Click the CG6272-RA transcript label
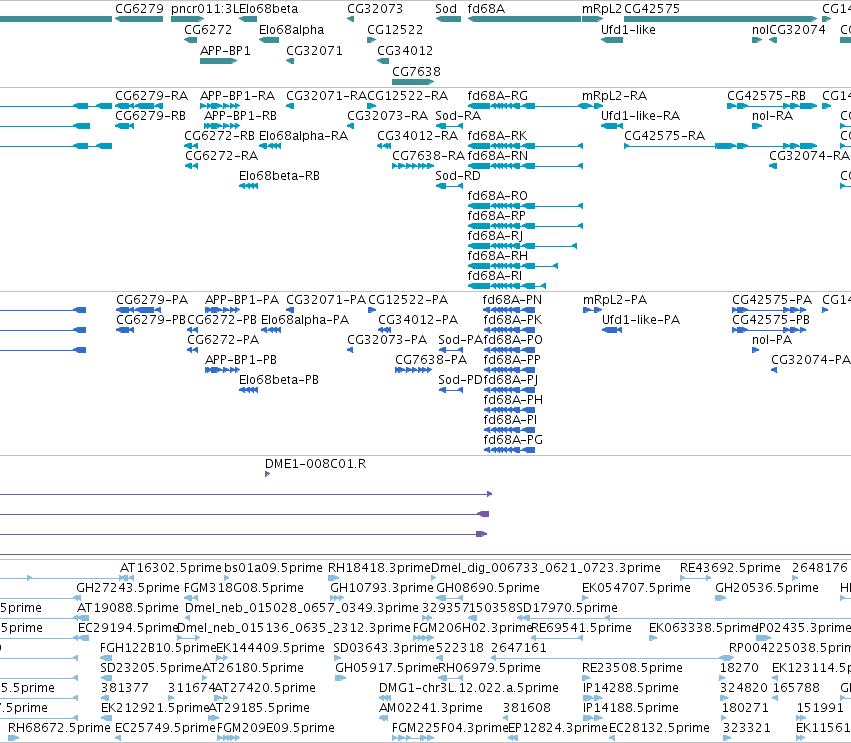851x743 pixels. [x=221, y=156]
